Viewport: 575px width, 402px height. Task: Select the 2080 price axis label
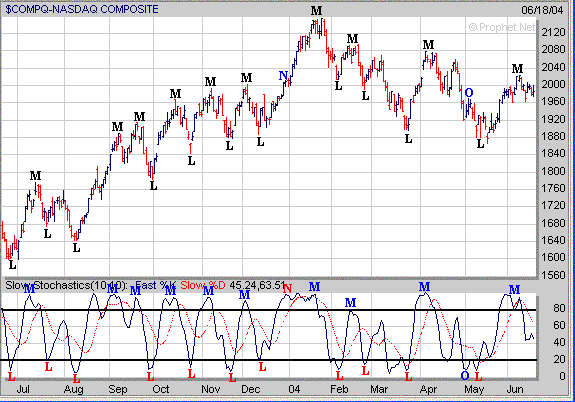coord(553,50)
